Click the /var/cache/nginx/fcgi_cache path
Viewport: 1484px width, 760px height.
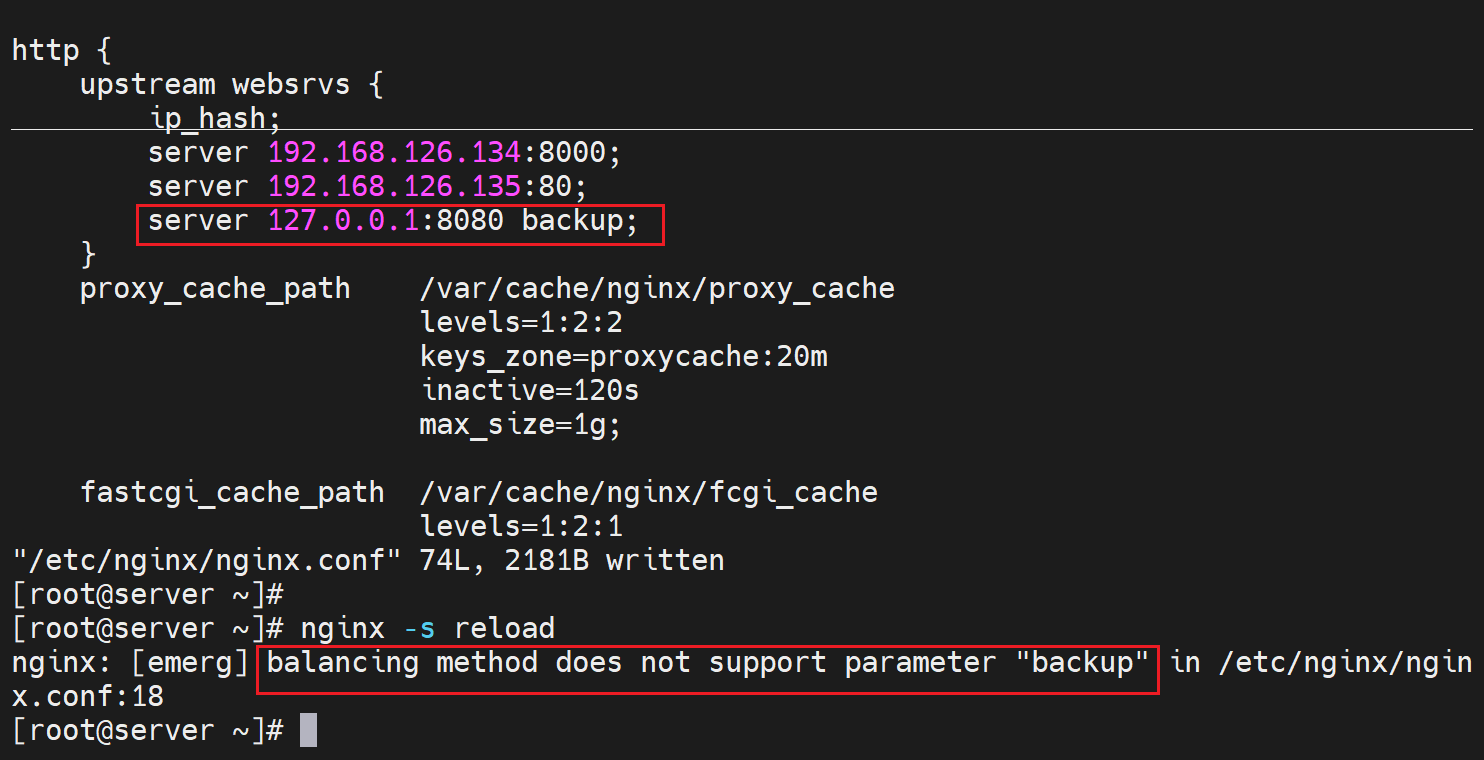click(x=648, y=492)
